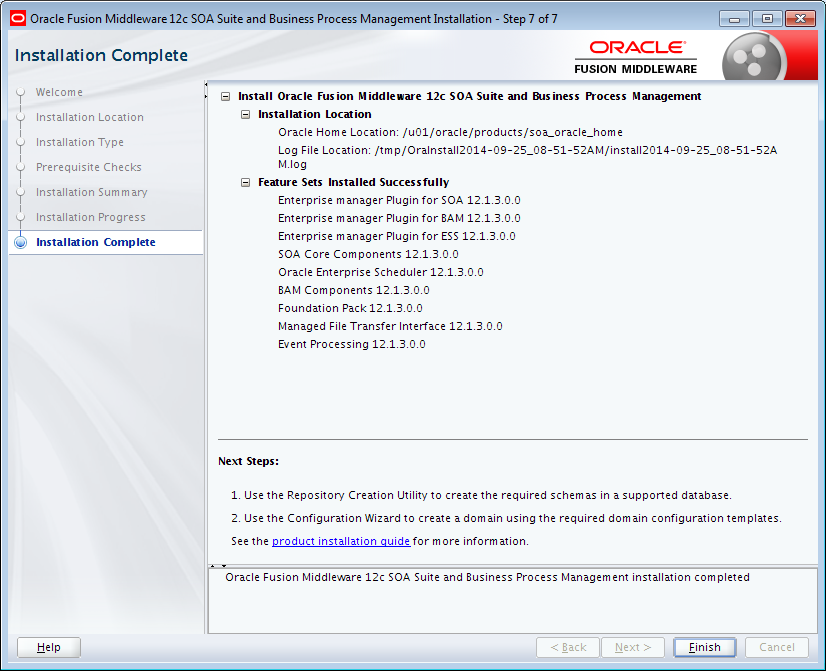Image resolution: width=826 pixels, height=671 pixels.
Task: Click the disabled Next button
Action: point(632,647)
